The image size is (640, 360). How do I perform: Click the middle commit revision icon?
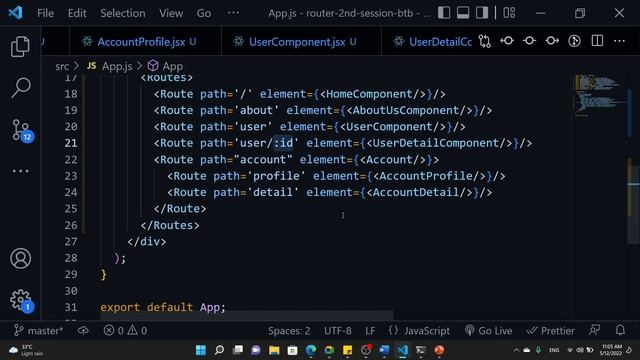tap(529, 41)
